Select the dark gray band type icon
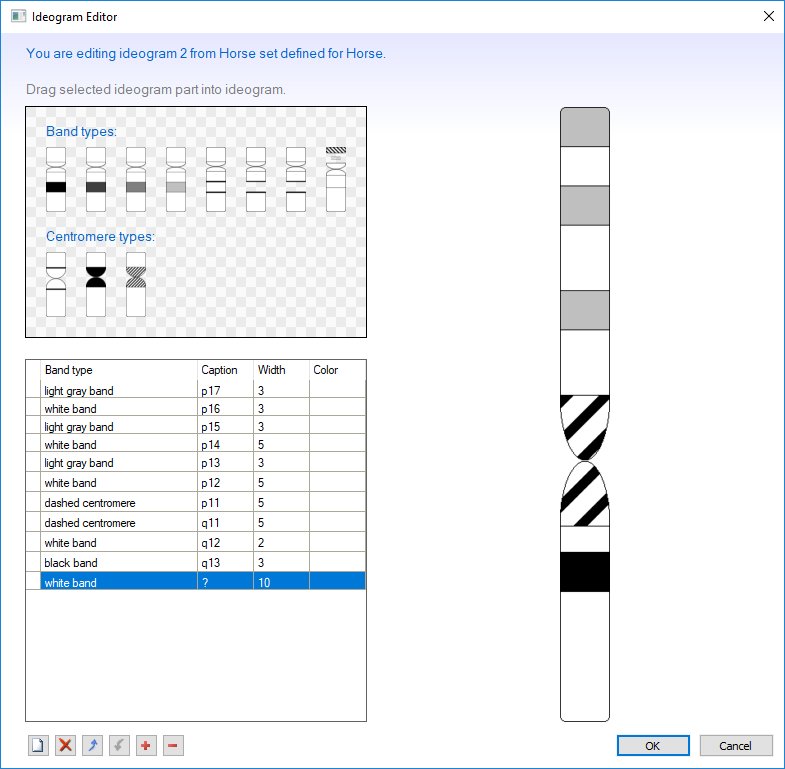Image resolution: width=785 pixels, height=769 pixels. 96,179
